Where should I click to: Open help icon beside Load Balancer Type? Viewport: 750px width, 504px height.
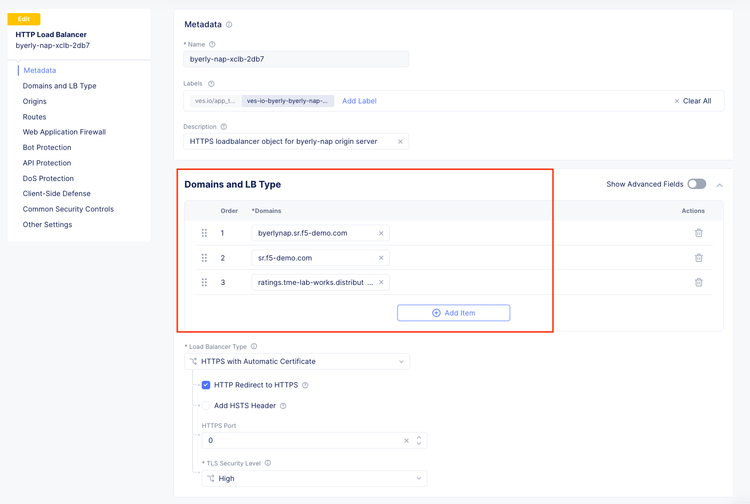254,347
